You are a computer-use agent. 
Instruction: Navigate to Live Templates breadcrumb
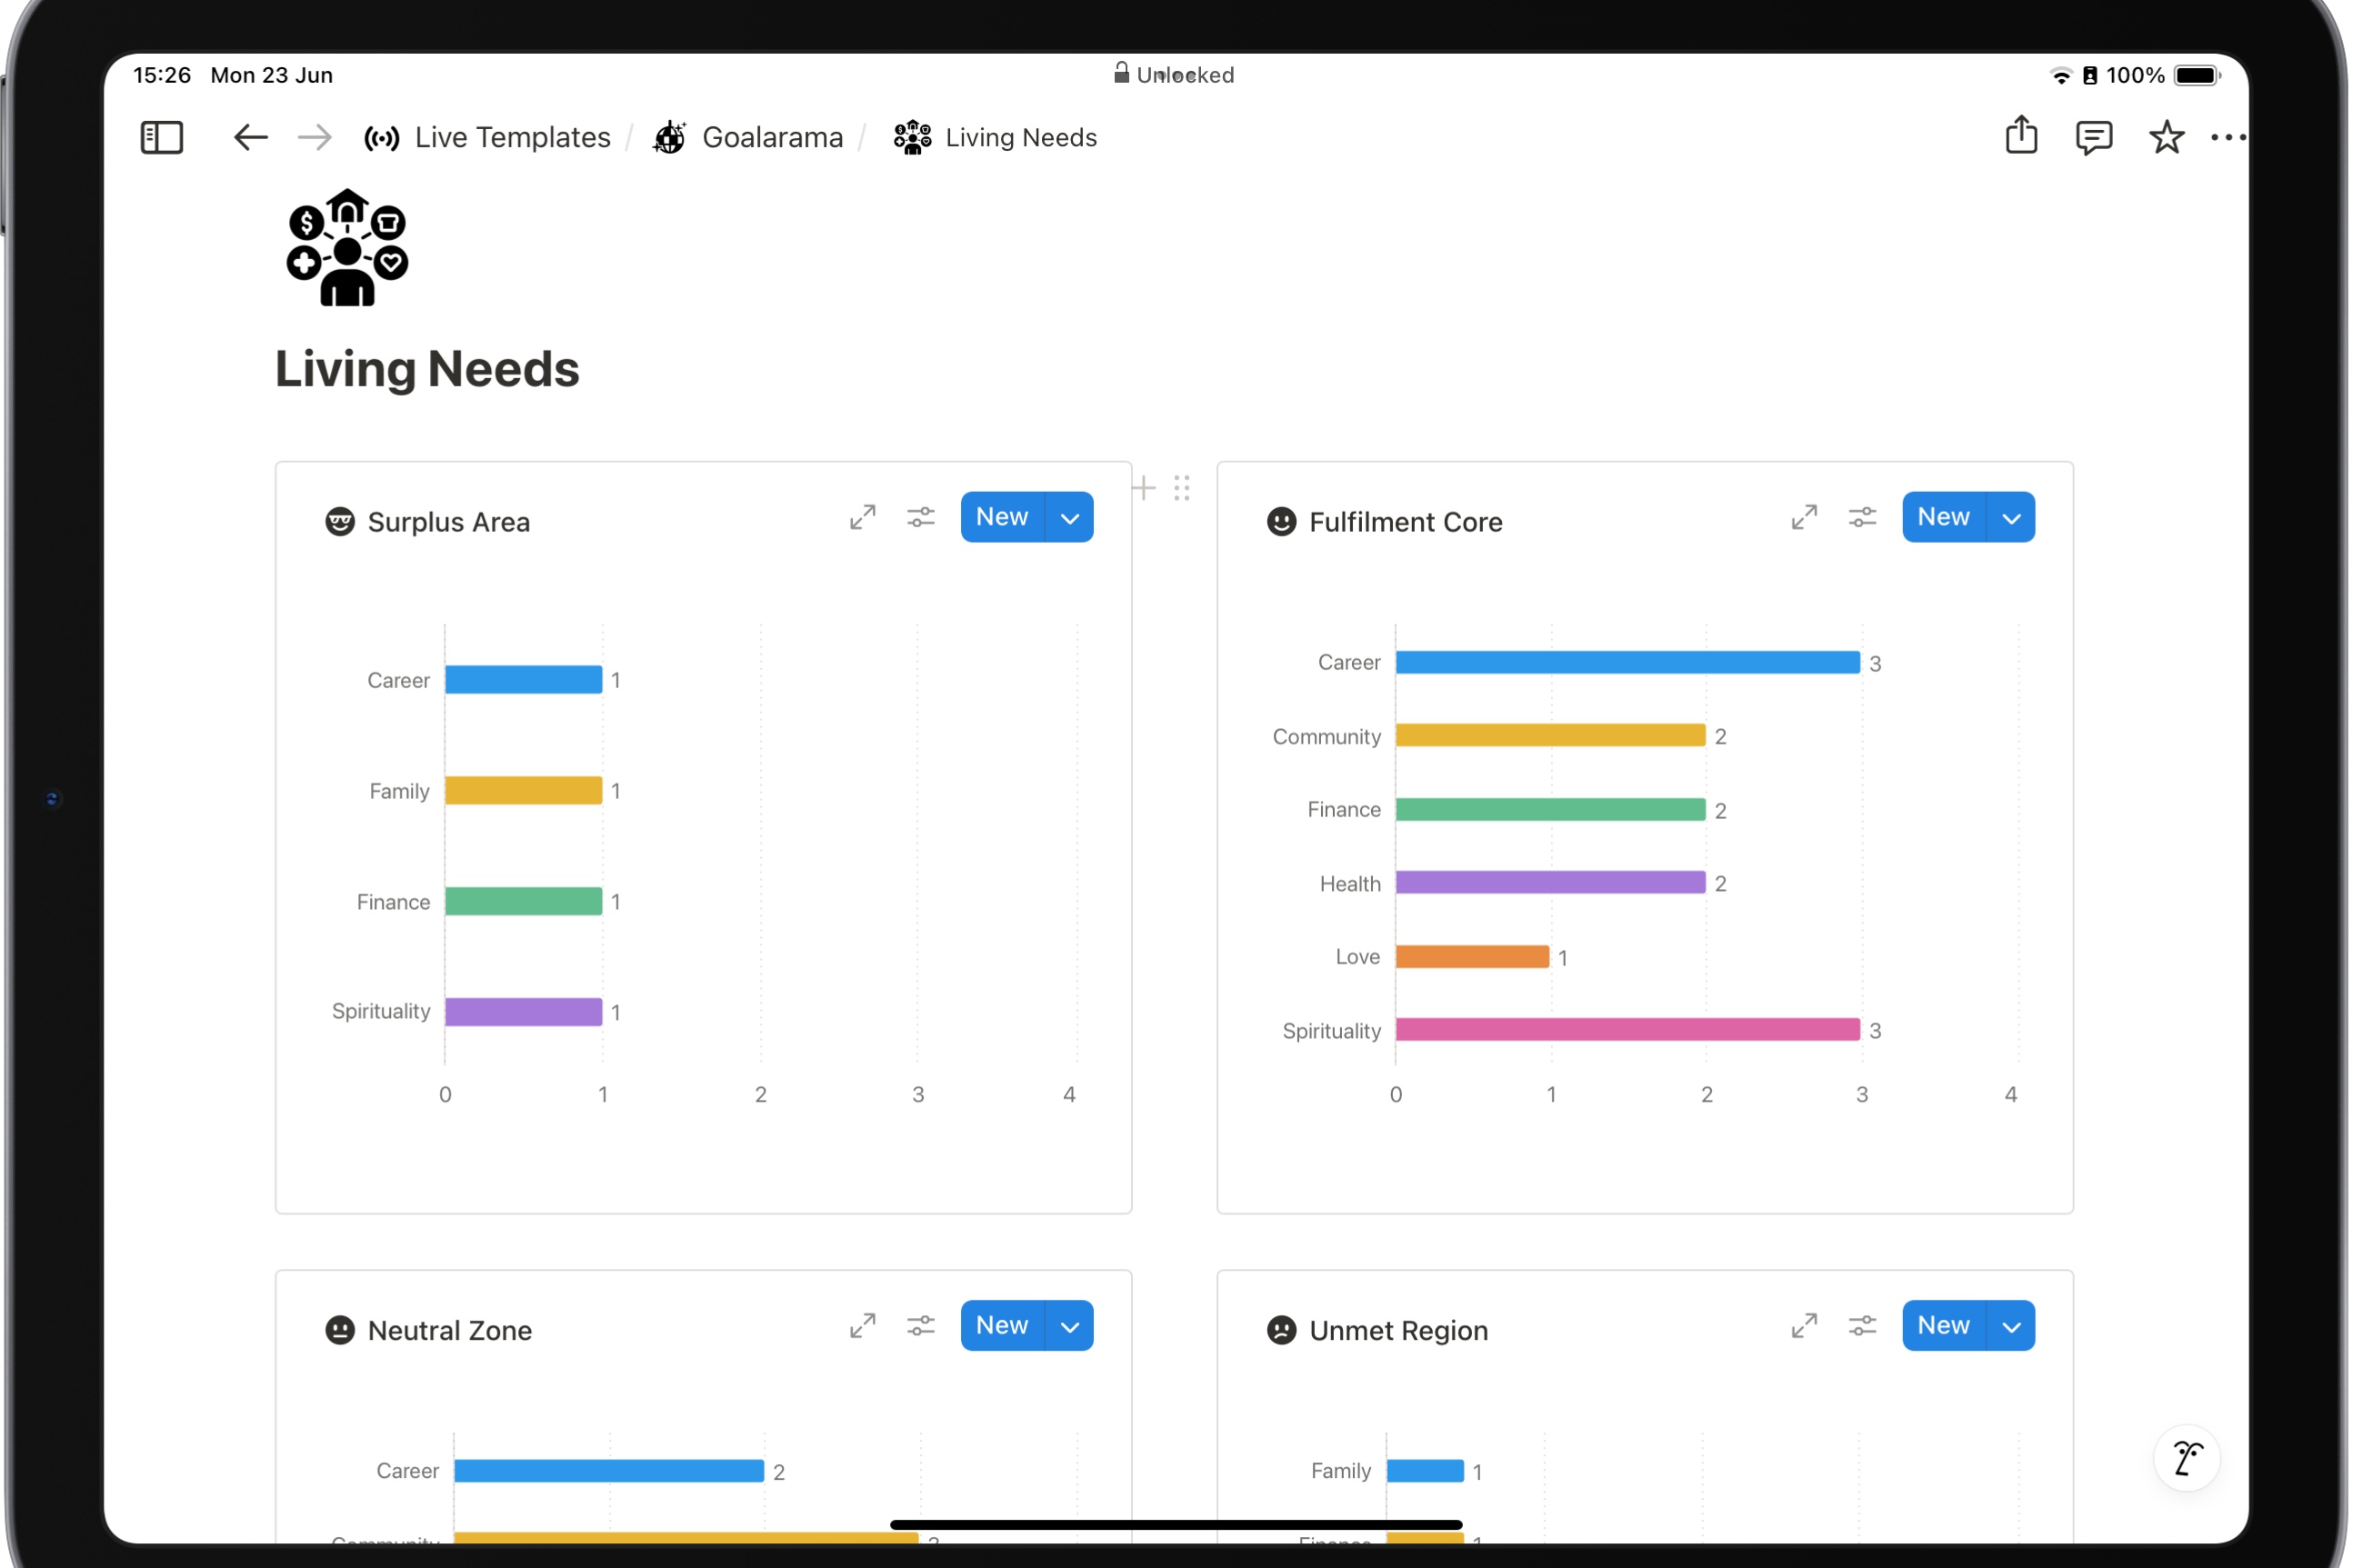[511, 137]
